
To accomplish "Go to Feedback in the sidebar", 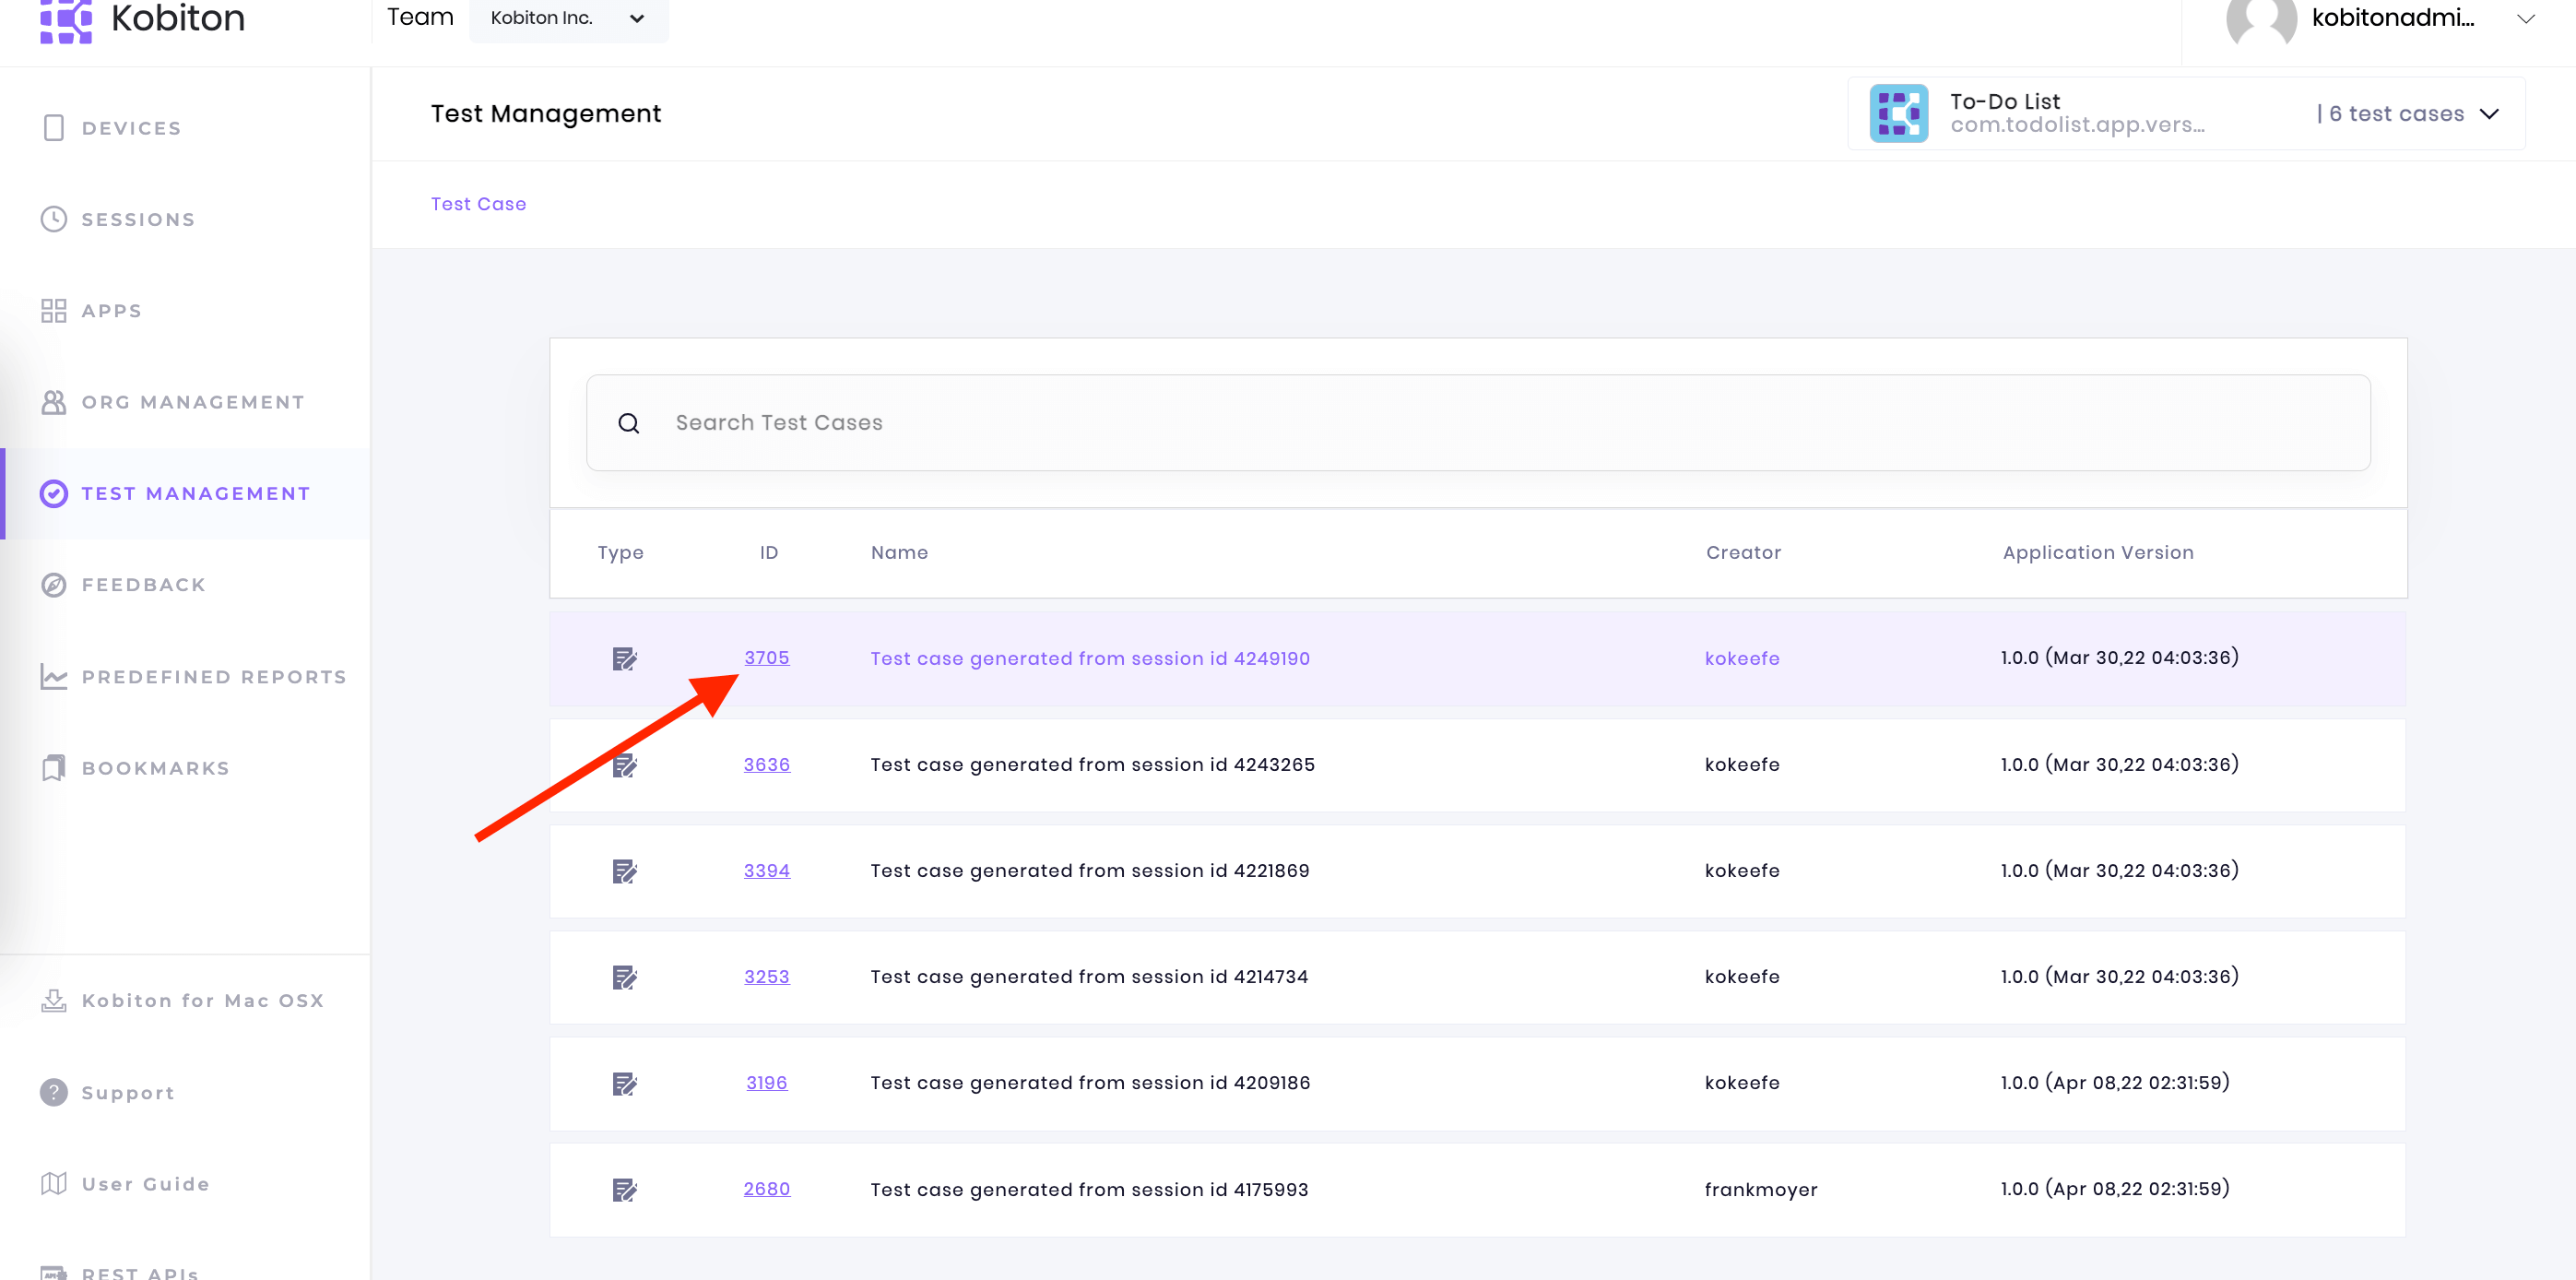I will [x=144, y=585].
